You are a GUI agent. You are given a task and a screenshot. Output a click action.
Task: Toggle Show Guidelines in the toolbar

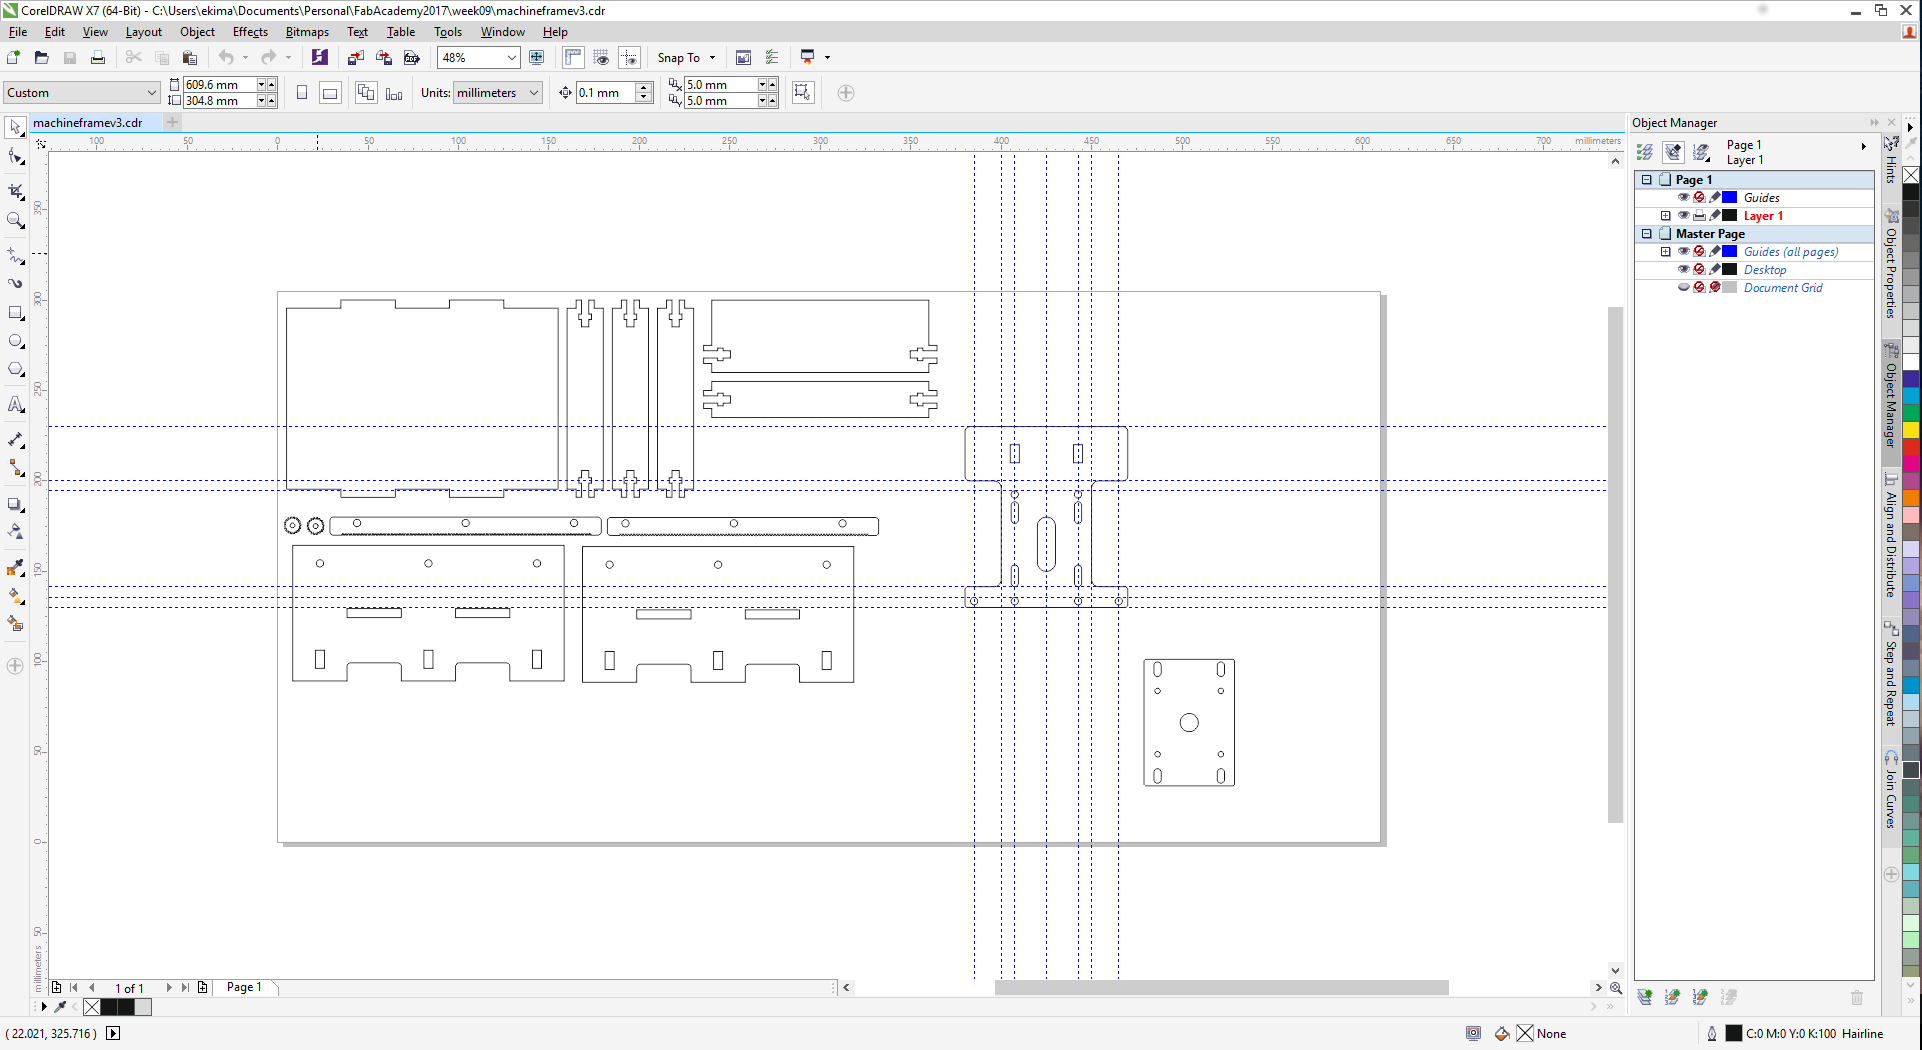[629, 57]
